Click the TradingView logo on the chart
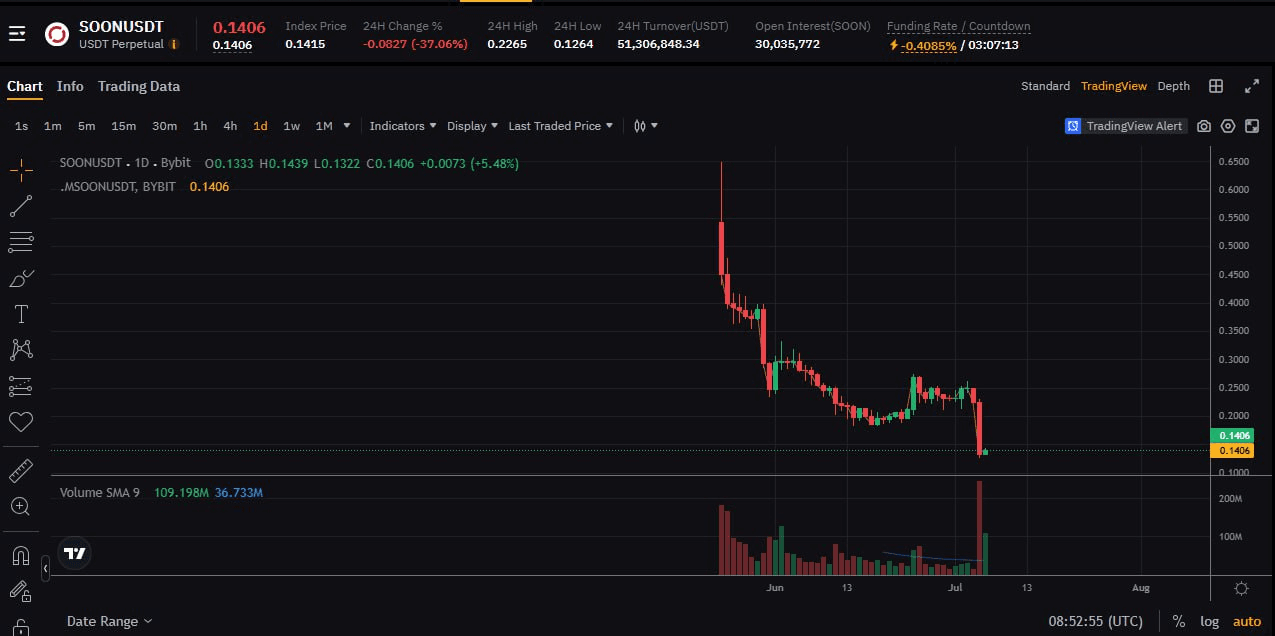The width and height of the screenshot is (1275, 636). [x=75, y=552]
